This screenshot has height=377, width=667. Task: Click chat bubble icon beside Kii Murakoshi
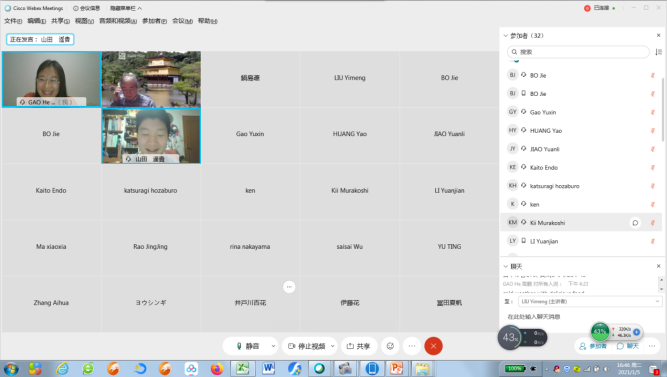point(635,223)
